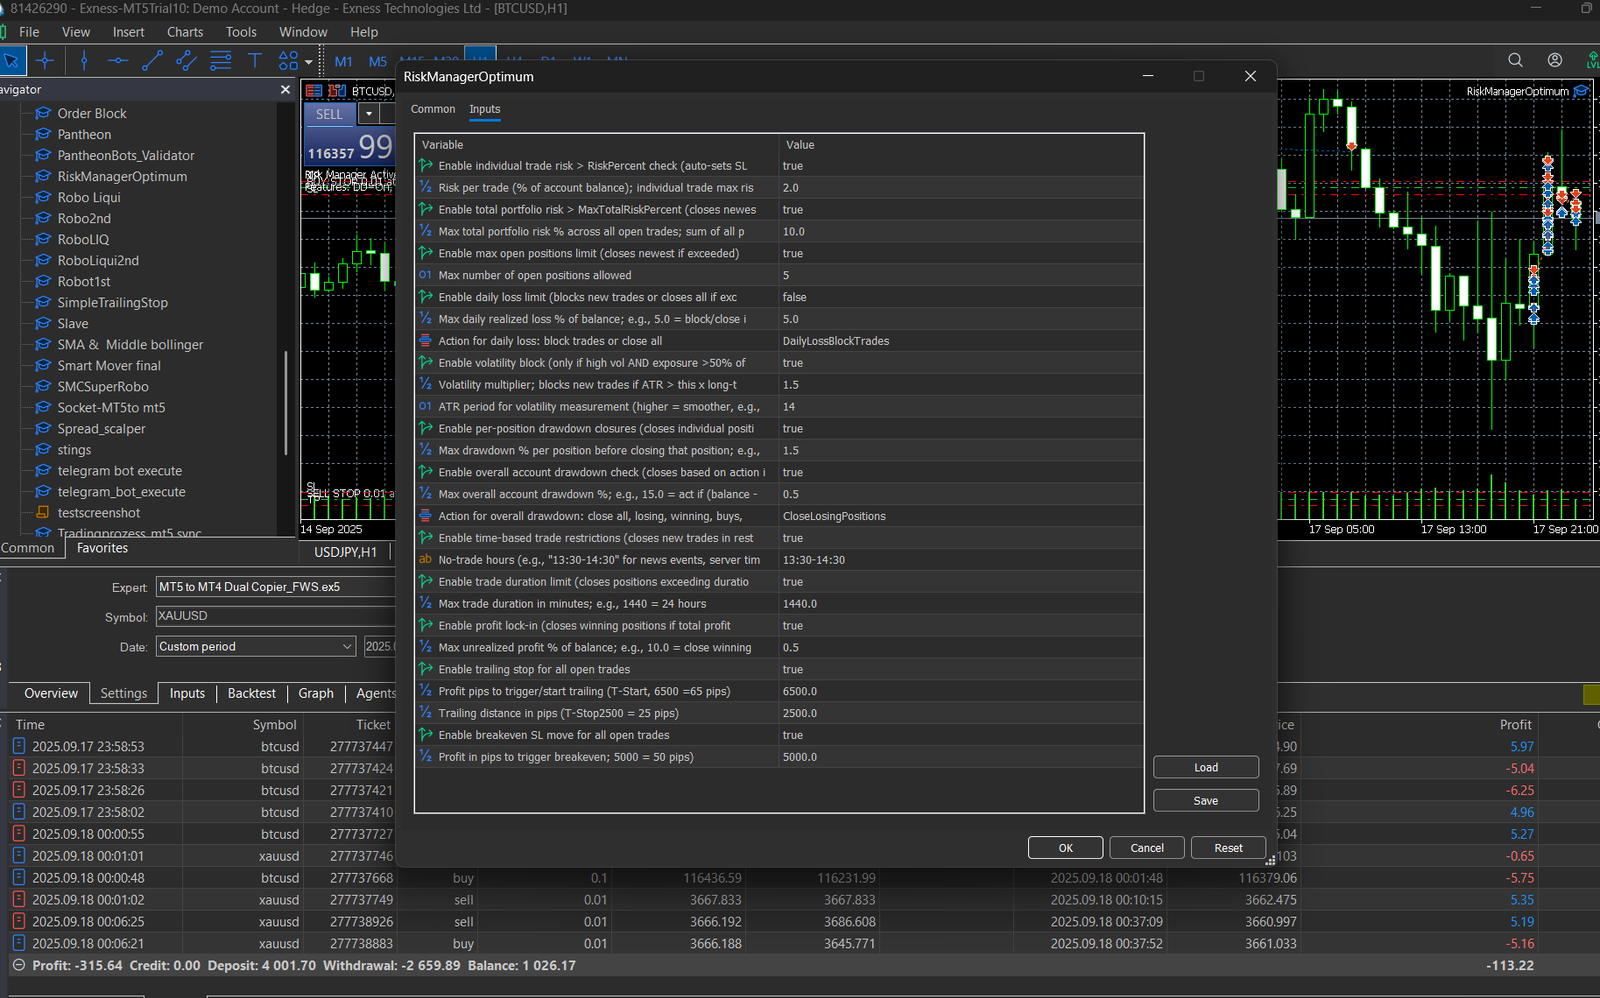Toggle 'Enable trailing stop' value cell
Viewport: 1600px width, 998px height.
[792, 670]
